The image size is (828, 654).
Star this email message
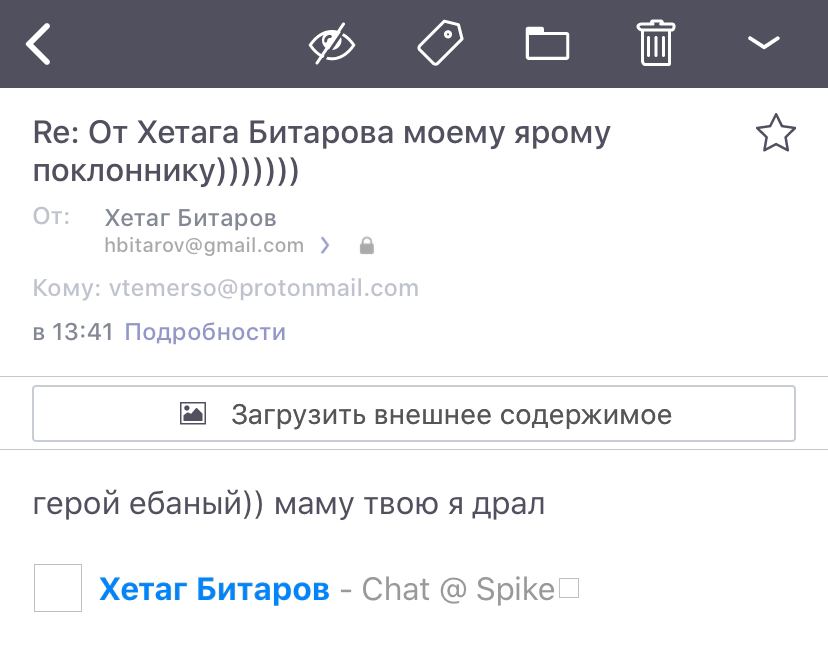coord(776,133)
